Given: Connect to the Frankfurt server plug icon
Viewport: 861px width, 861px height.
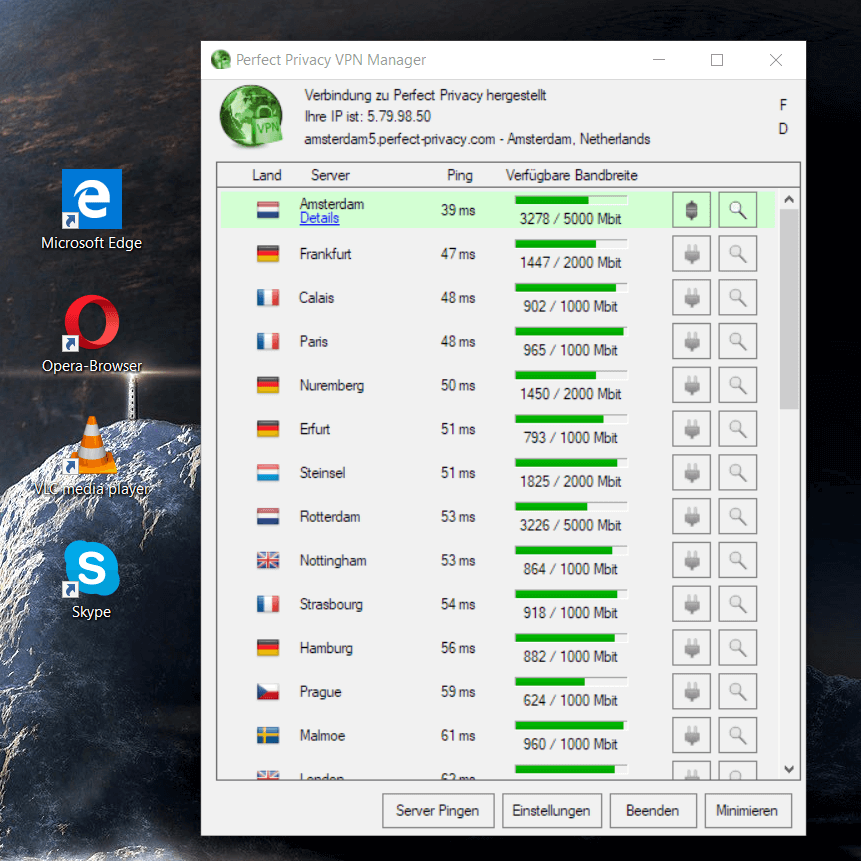Looking at the screenshot, I should coord(691,254).
